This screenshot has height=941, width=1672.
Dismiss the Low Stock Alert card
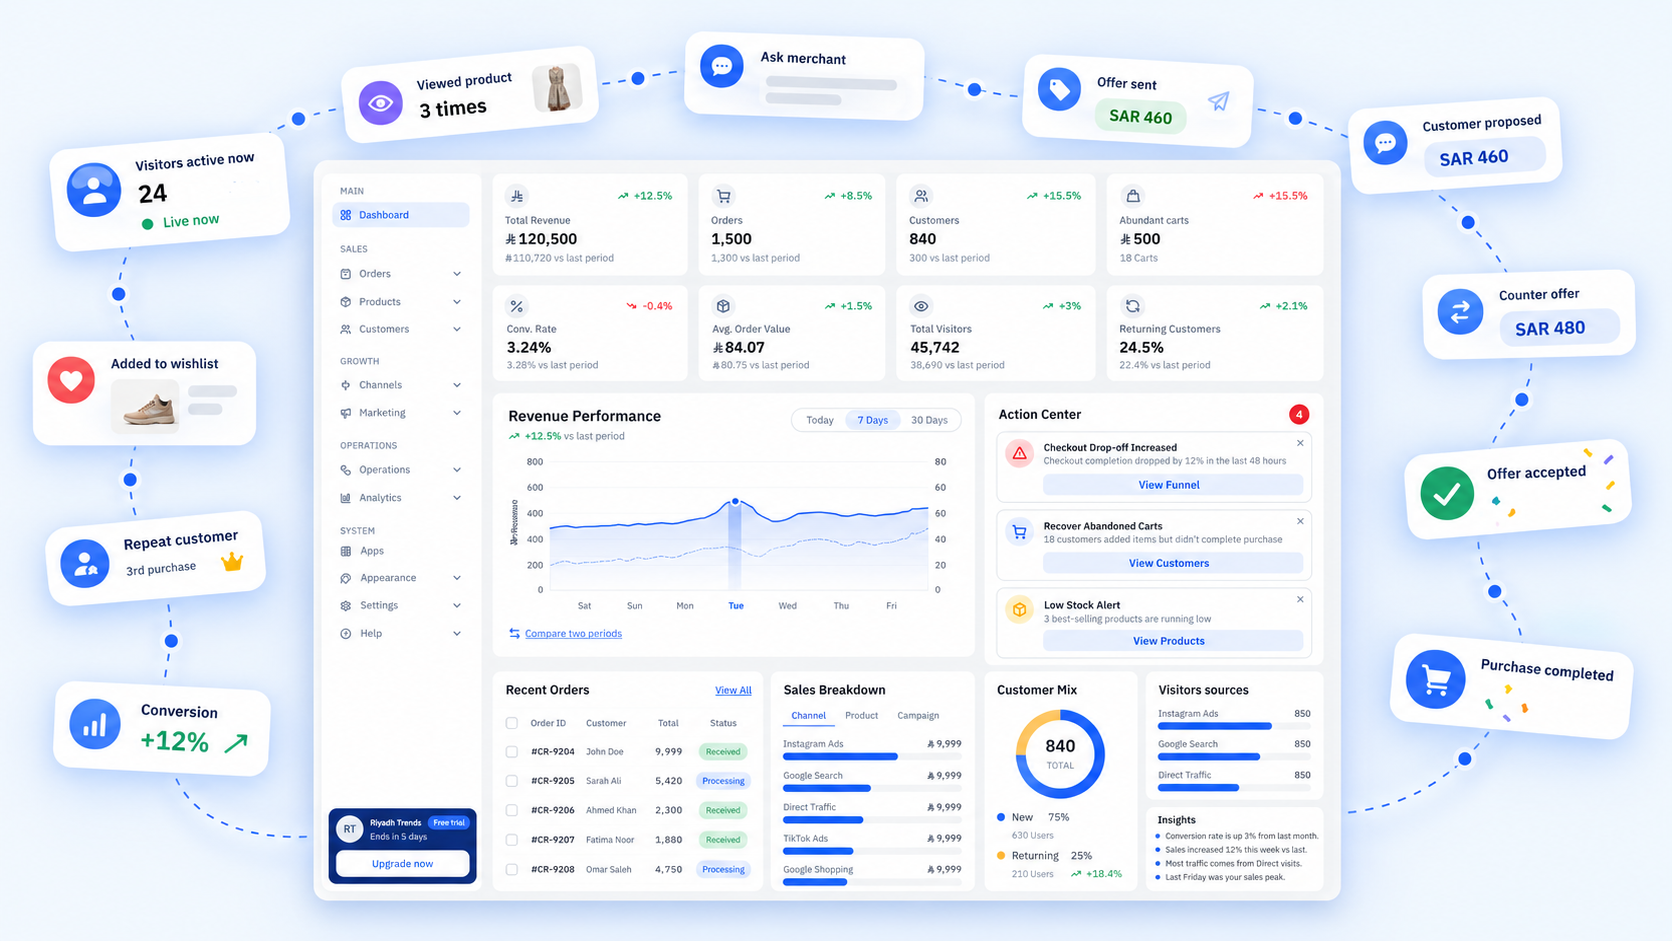coord(1300,600)
